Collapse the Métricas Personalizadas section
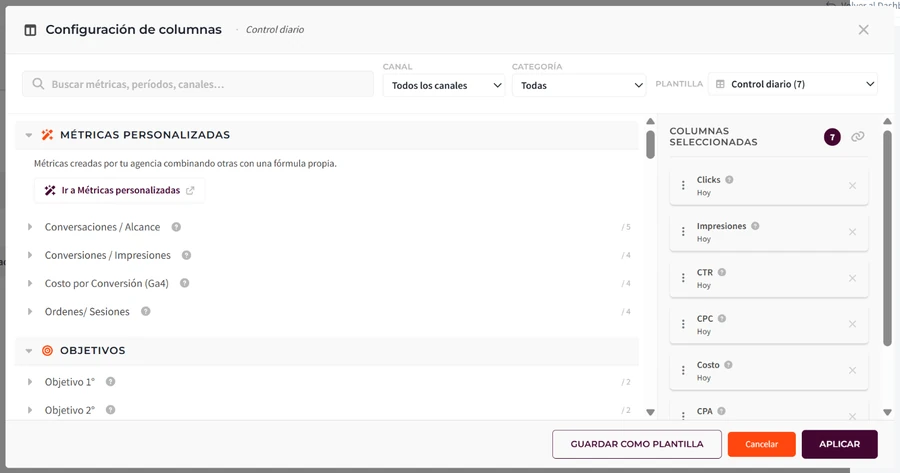The width and height of the screenshot is (900, 473). click(29, 135)
